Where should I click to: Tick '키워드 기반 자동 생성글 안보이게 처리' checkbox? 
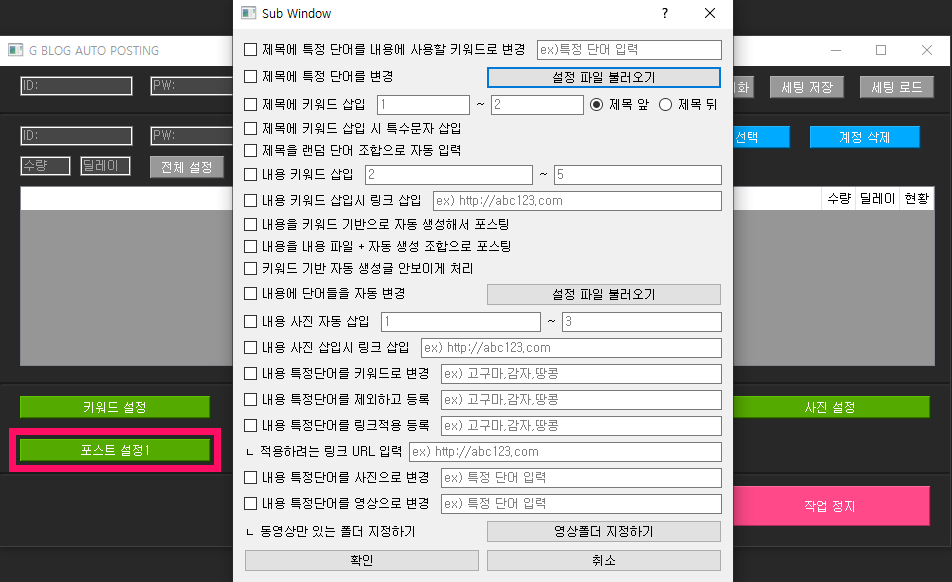click(x=251, y=269)
